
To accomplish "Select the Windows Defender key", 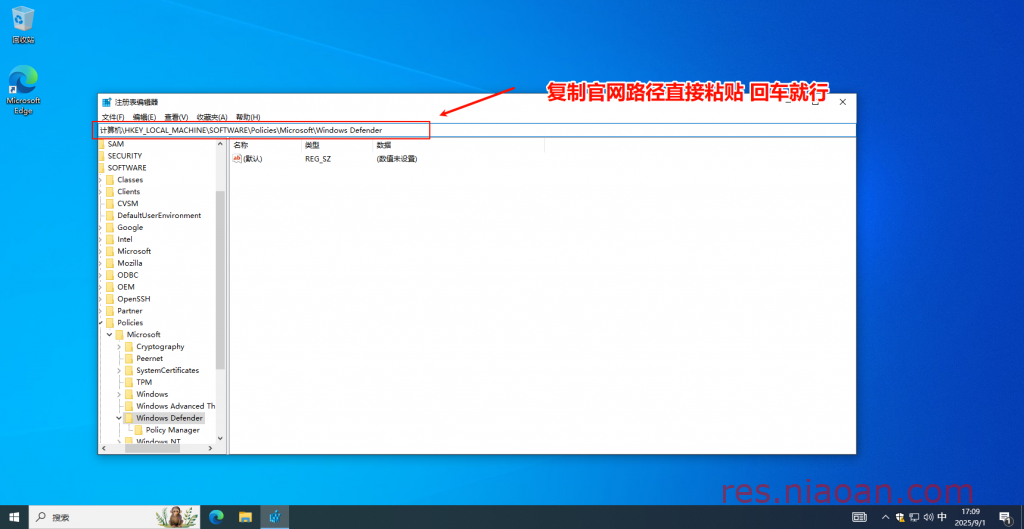I will [x=170, y=418].
